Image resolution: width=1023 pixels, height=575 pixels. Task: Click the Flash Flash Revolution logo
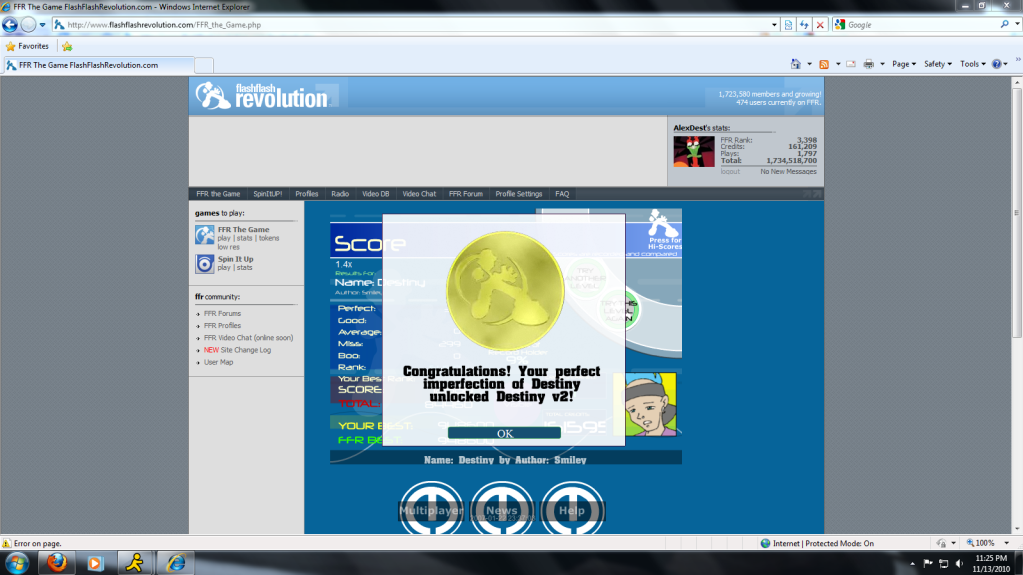pos(262,95)
